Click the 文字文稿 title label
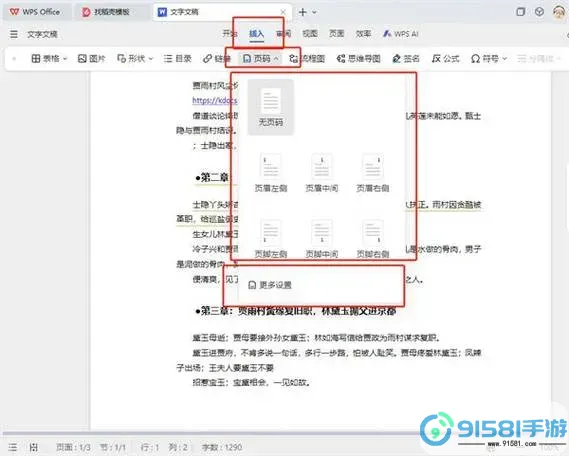Screen dimensions: 569x456 pos(42,34)
